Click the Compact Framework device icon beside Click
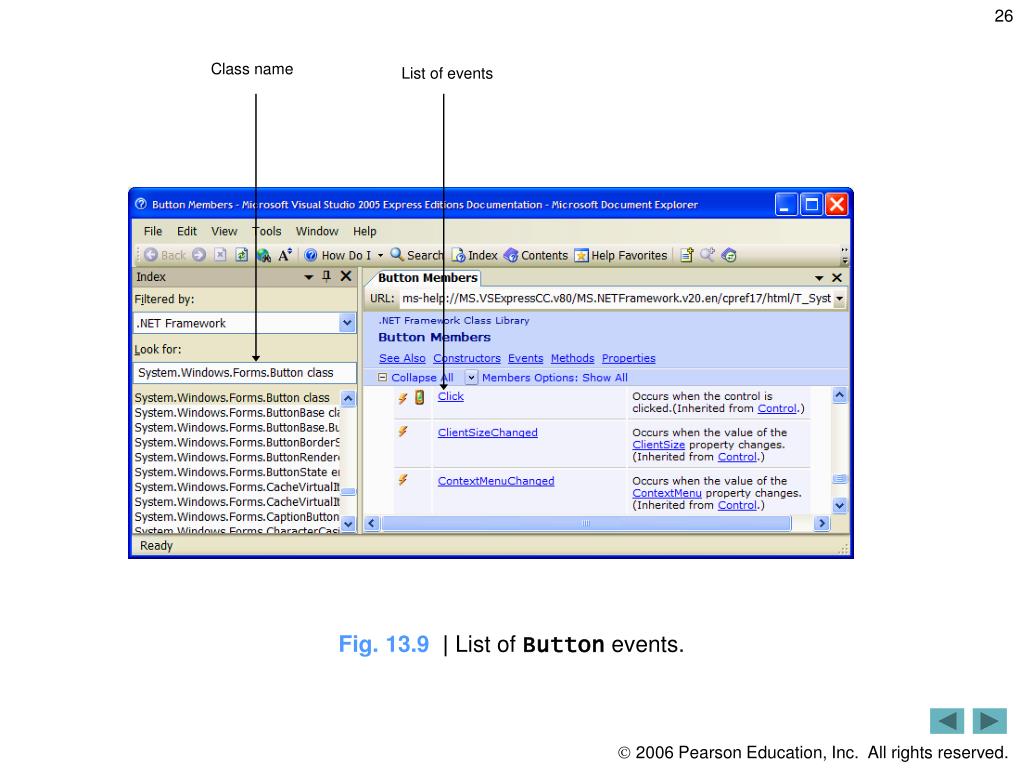The image size is (1024, 768). tap(420, 397)
